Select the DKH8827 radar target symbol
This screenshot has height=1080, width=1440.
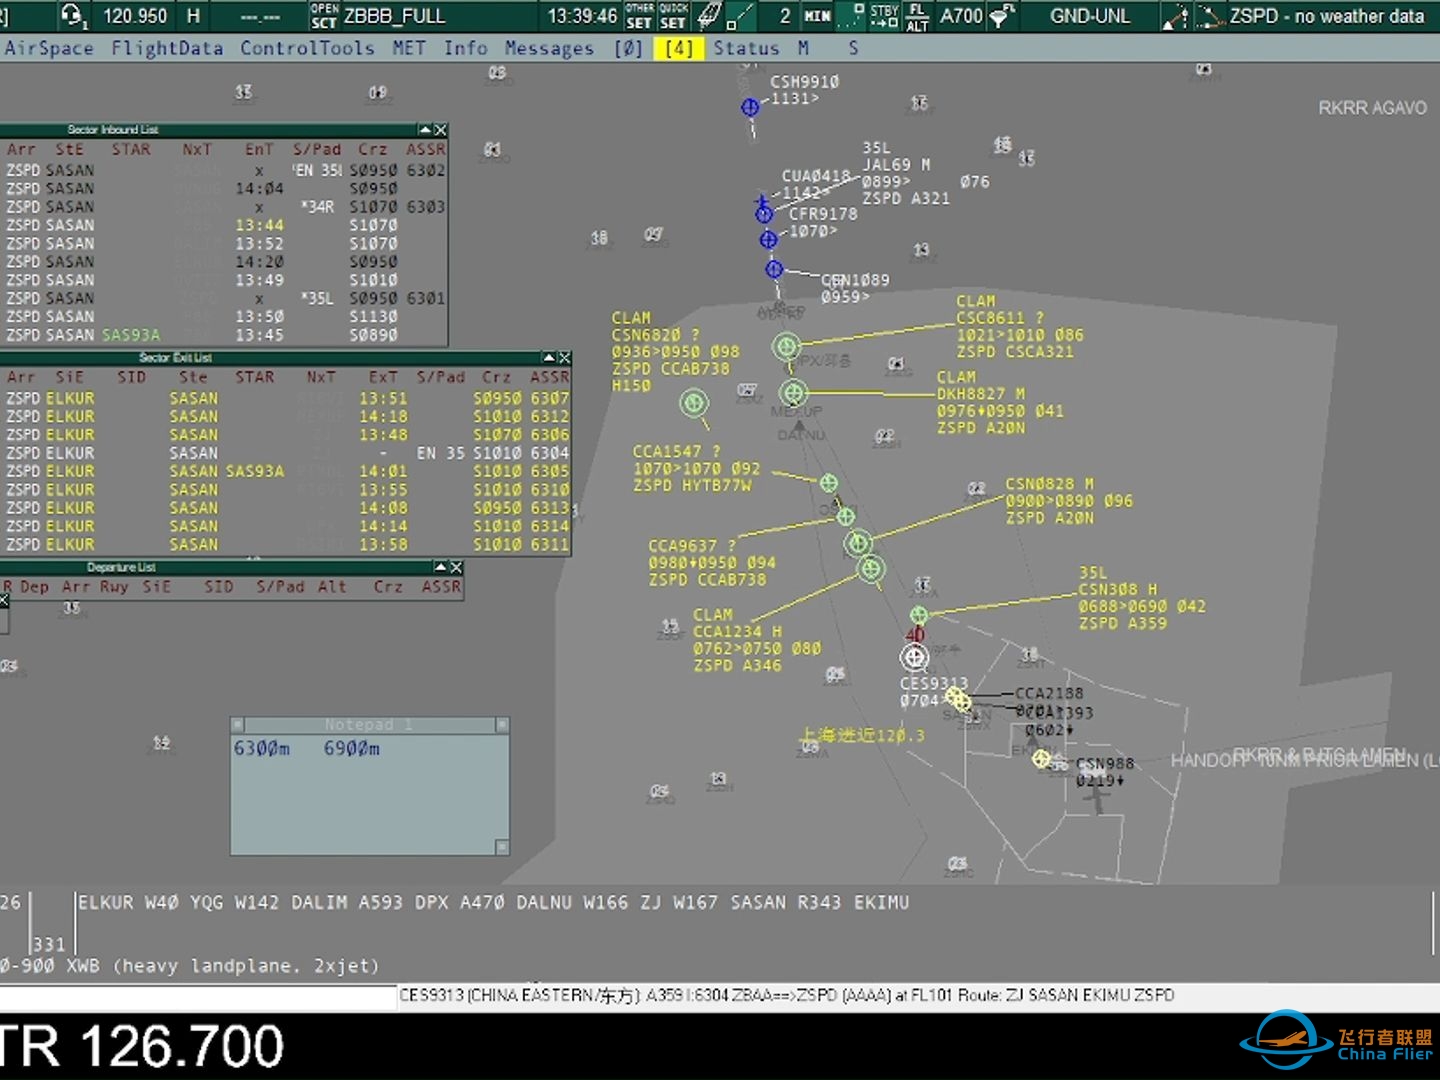(794, 392)
